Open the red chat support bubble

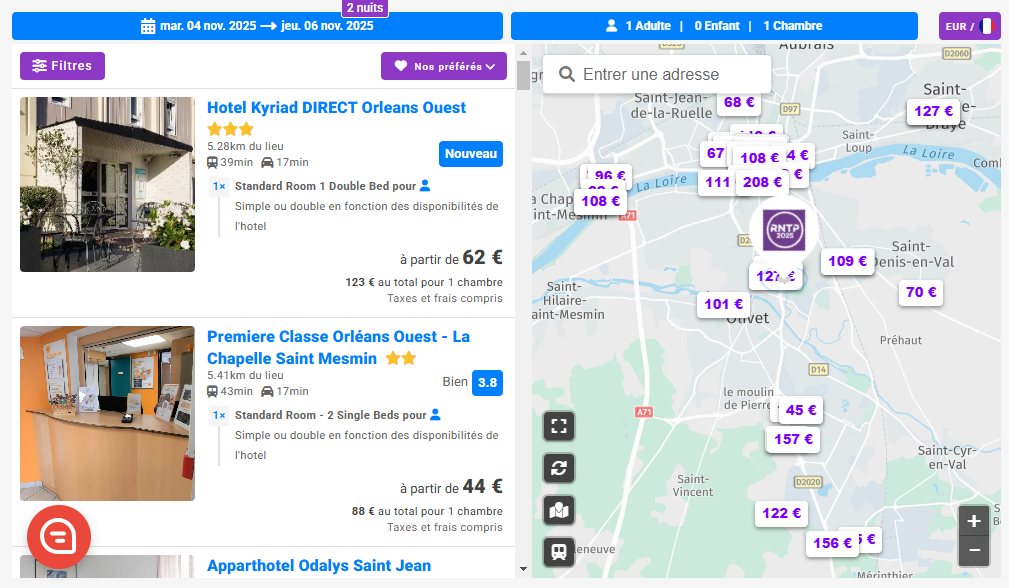pos(59,537)
